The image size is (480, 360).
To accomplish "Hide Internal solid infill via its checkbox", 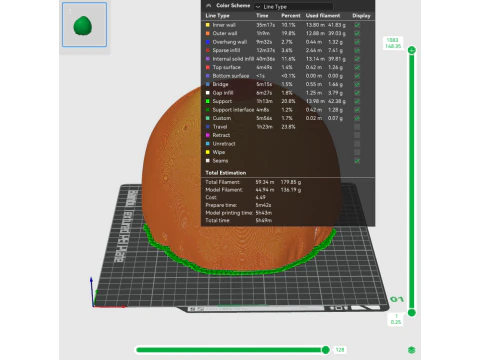I will pos(357,59).
